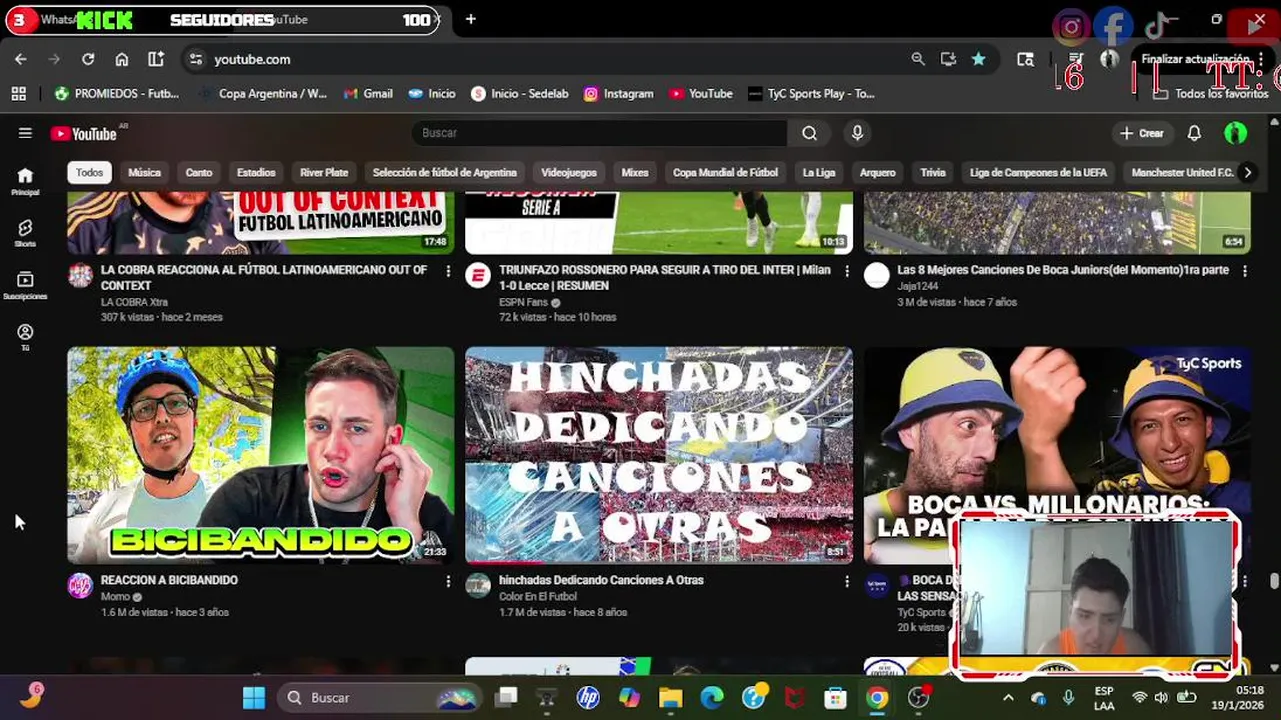This screenshot has height=720, width=1281.
Task: Click the taskbar Buscar search box
Action: click(380, 697)
